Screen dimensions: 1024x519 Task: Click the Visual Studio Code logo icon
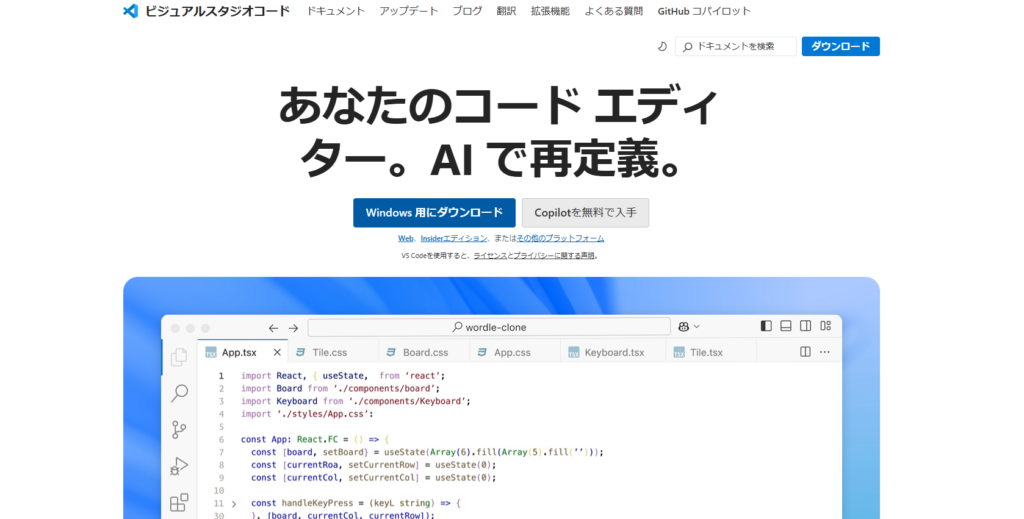pos(131,11)
